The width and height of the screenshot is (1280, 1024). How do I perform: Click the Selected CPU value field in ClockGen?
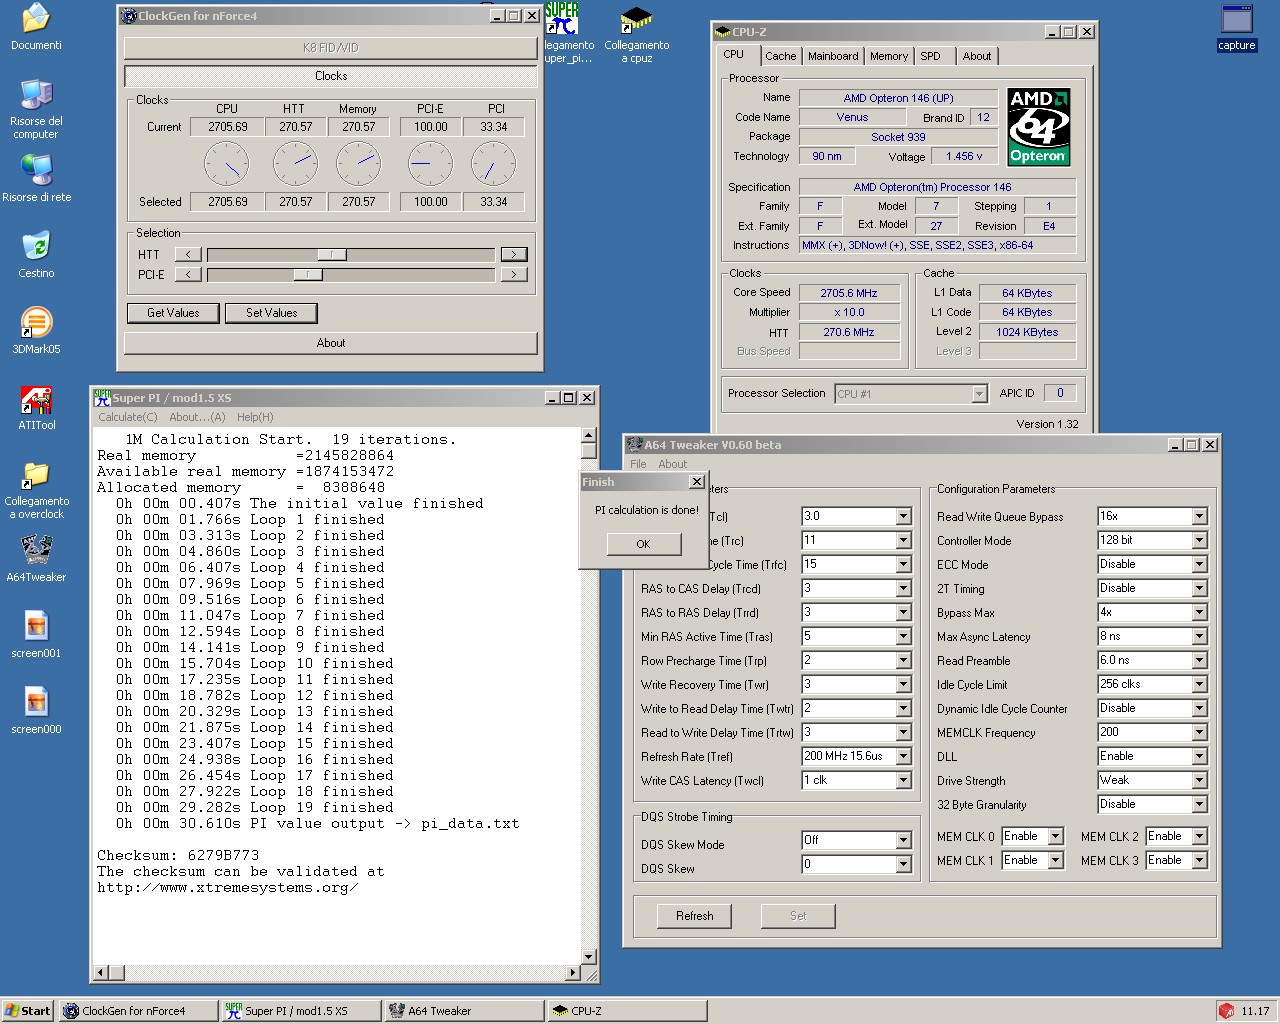(x=227, y=202)
